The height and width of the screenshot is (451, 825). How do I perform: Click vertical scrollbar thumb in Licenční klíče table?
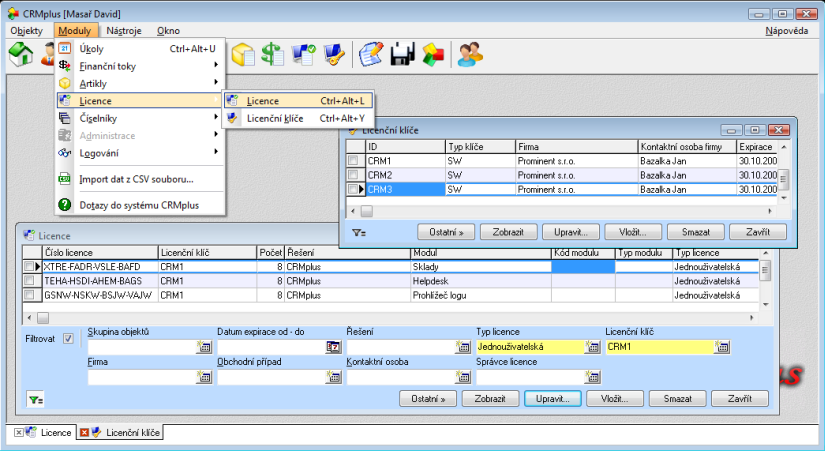point(783,178)
